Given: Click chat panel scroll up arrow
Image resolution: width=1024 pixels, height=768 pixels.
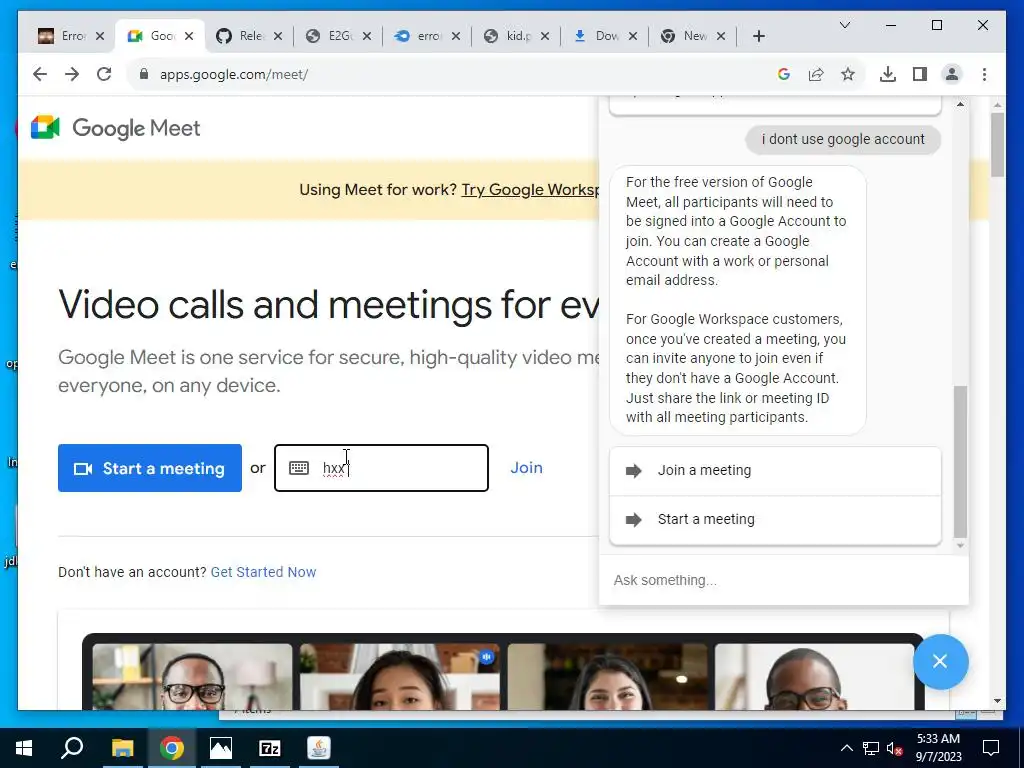Looking at the screenshot, I should 960,104.
